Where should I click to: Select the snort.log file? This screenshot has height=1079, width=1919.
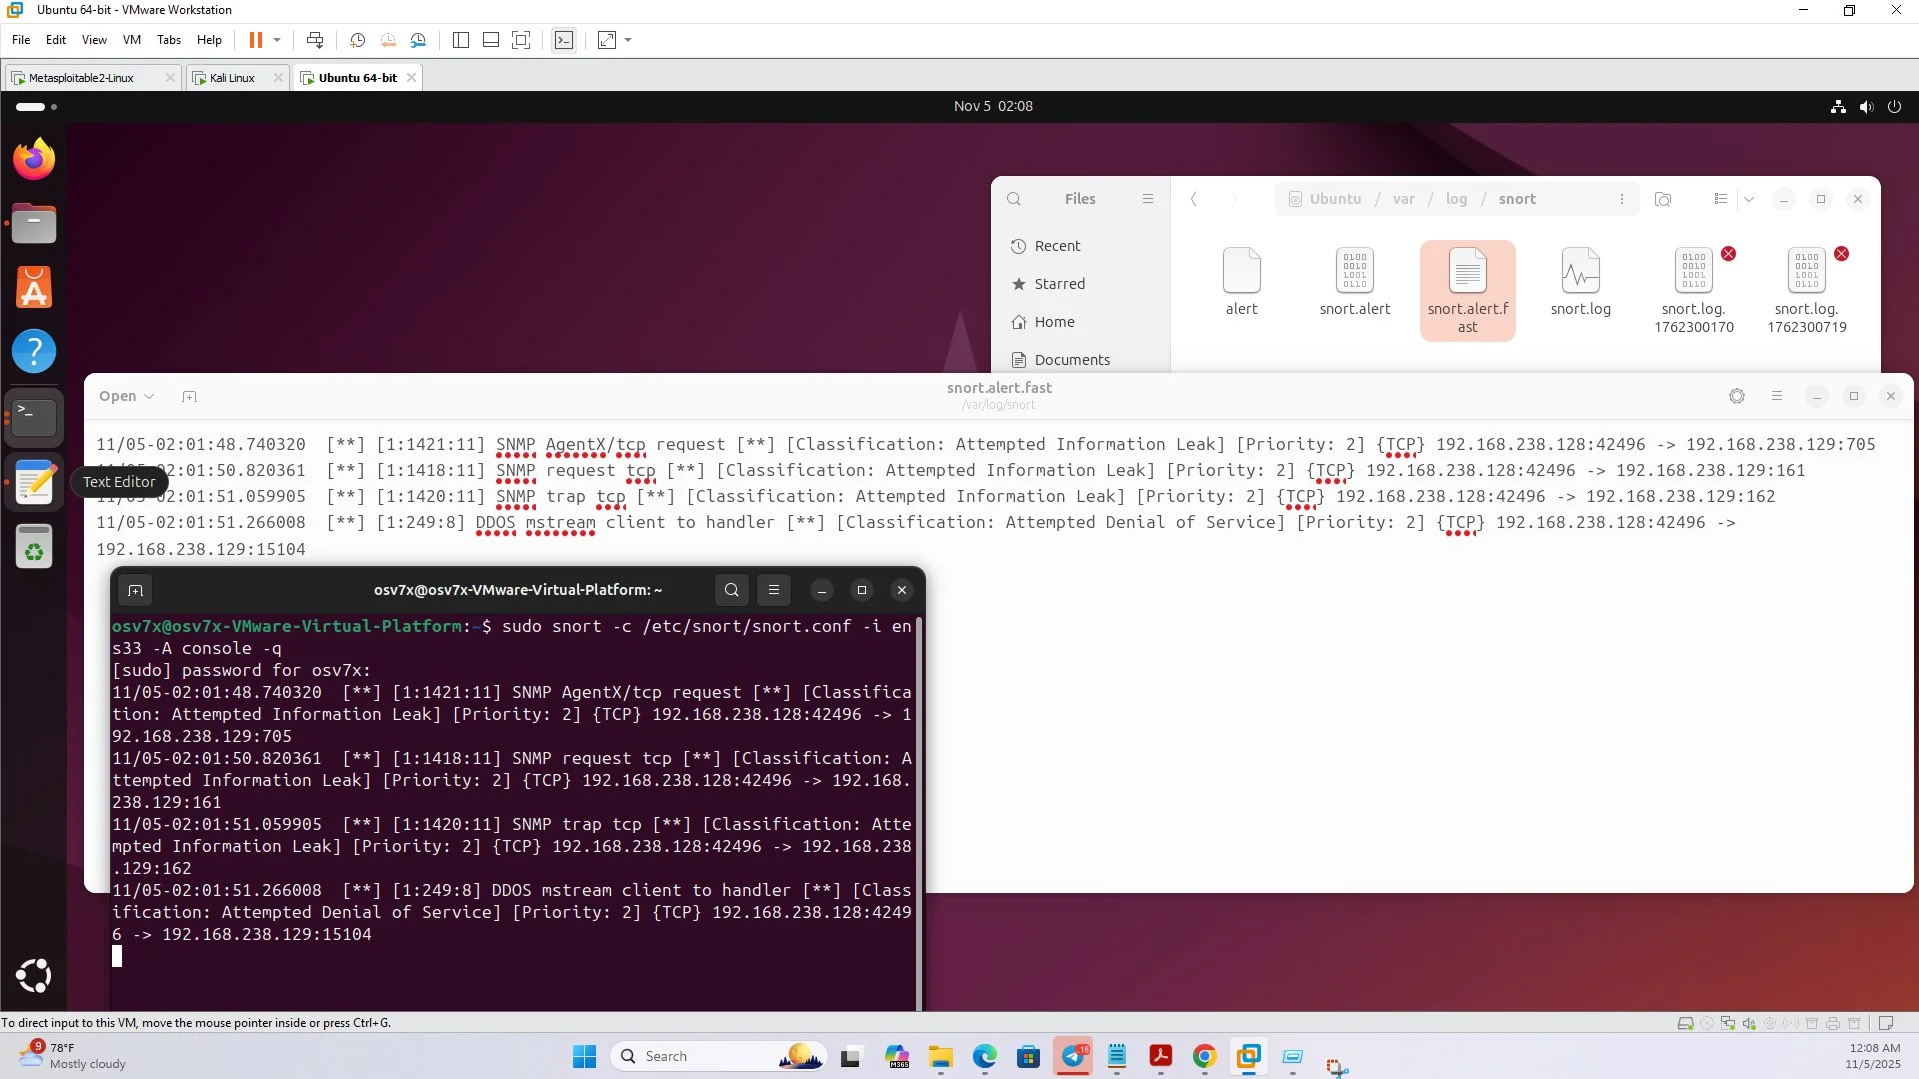[x=1580, y=280]
